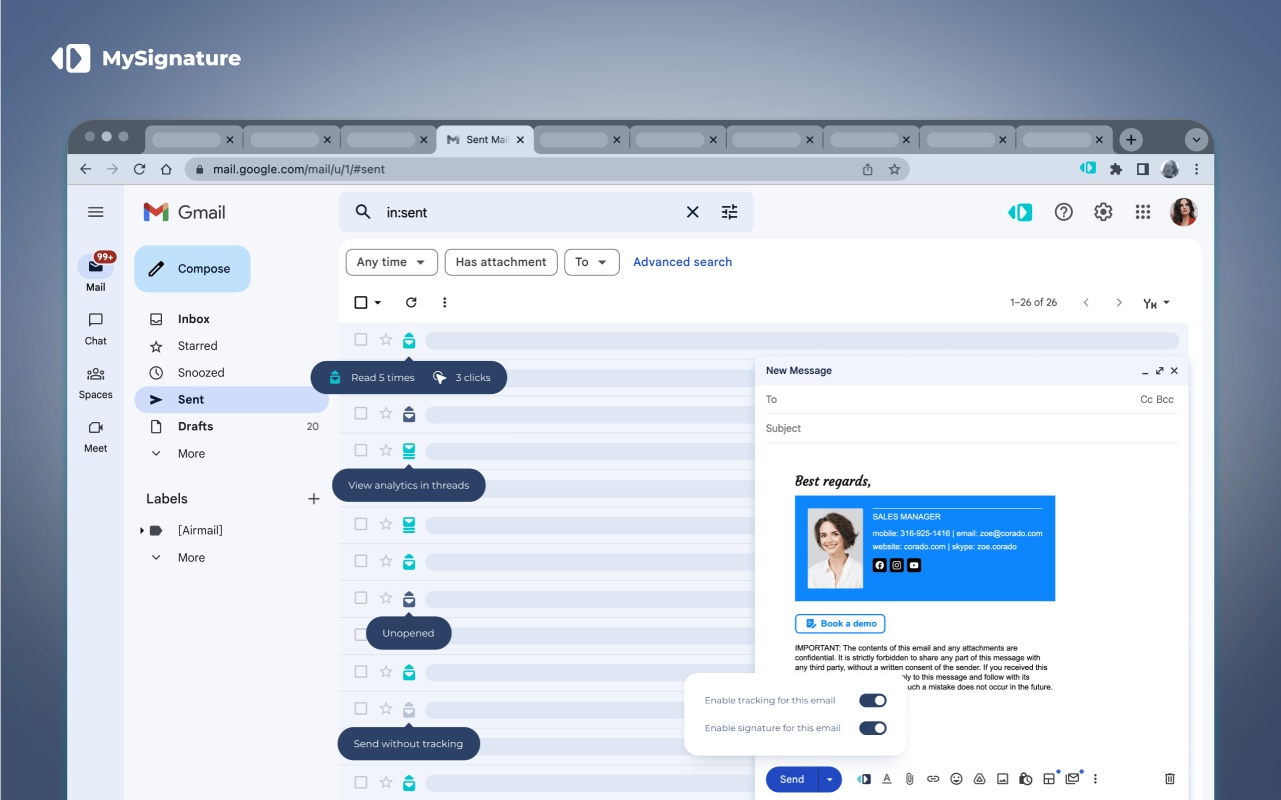The image size is (1281, 800).
Task: Refresh the sent mail list
Action: (x=411, y=302)
